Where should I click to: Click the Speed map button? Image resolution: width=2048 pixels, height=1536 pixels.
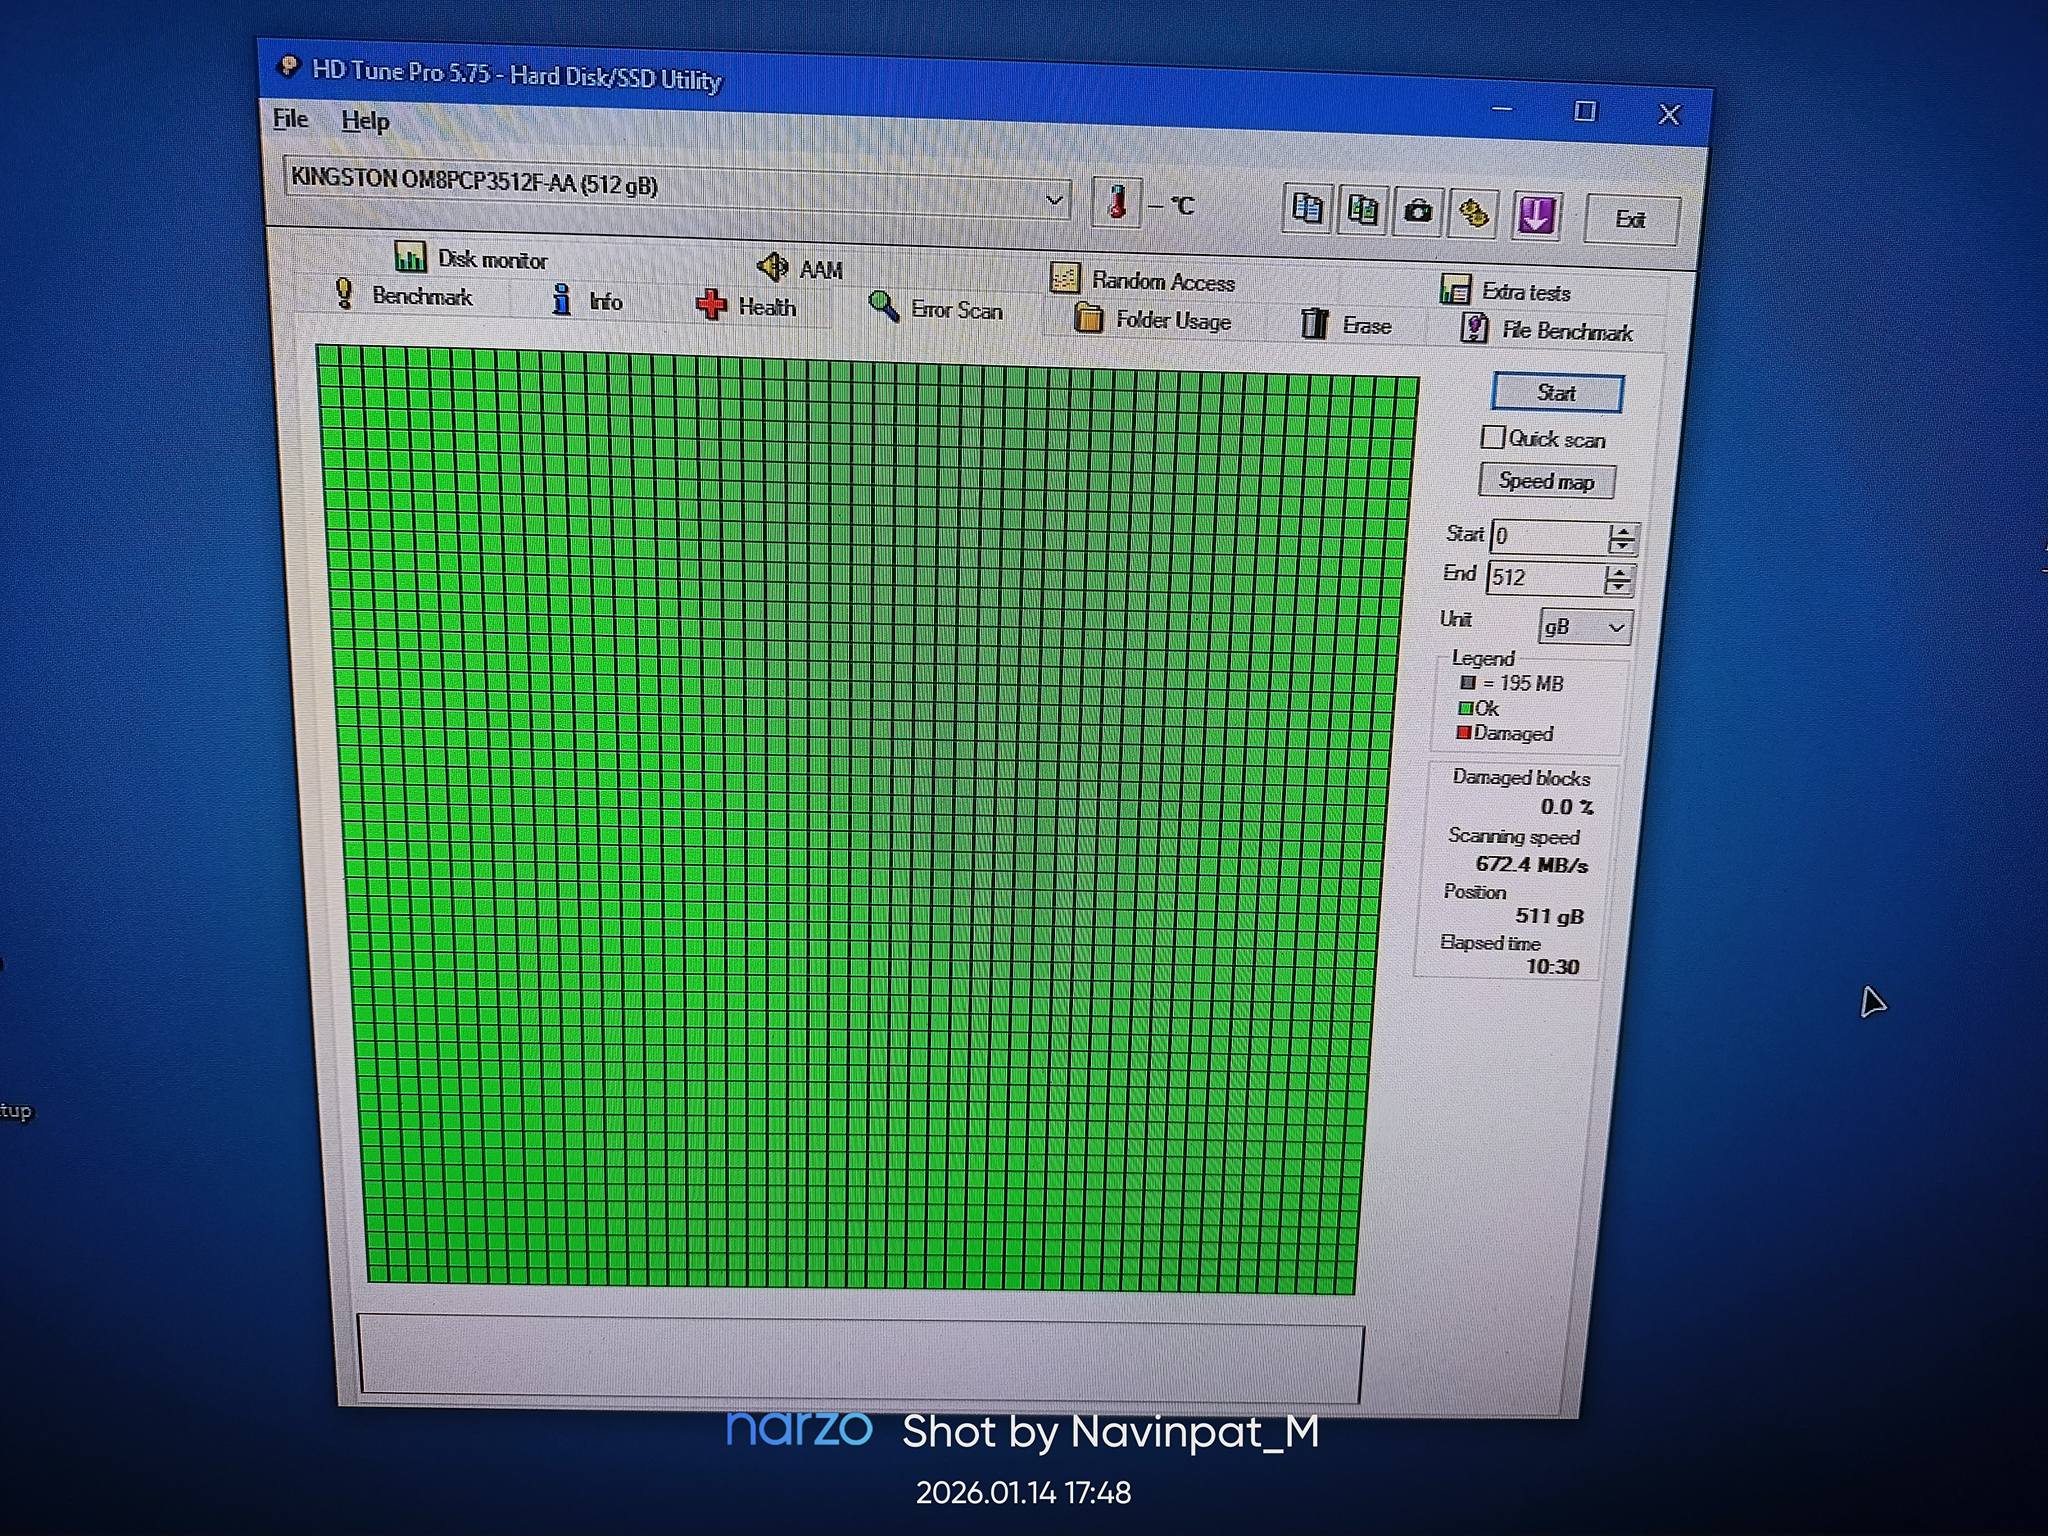coord(1546,481)
